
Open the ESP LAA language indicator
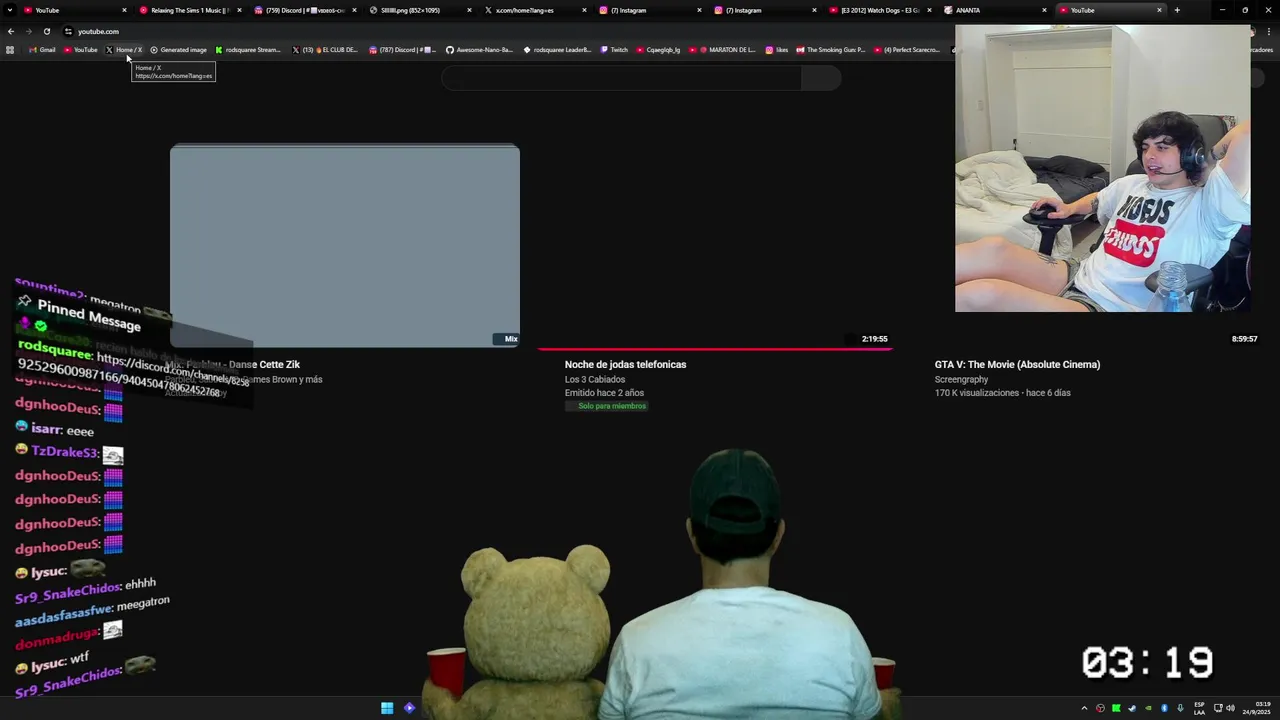pyautogui.click(x=1199, y=708)
